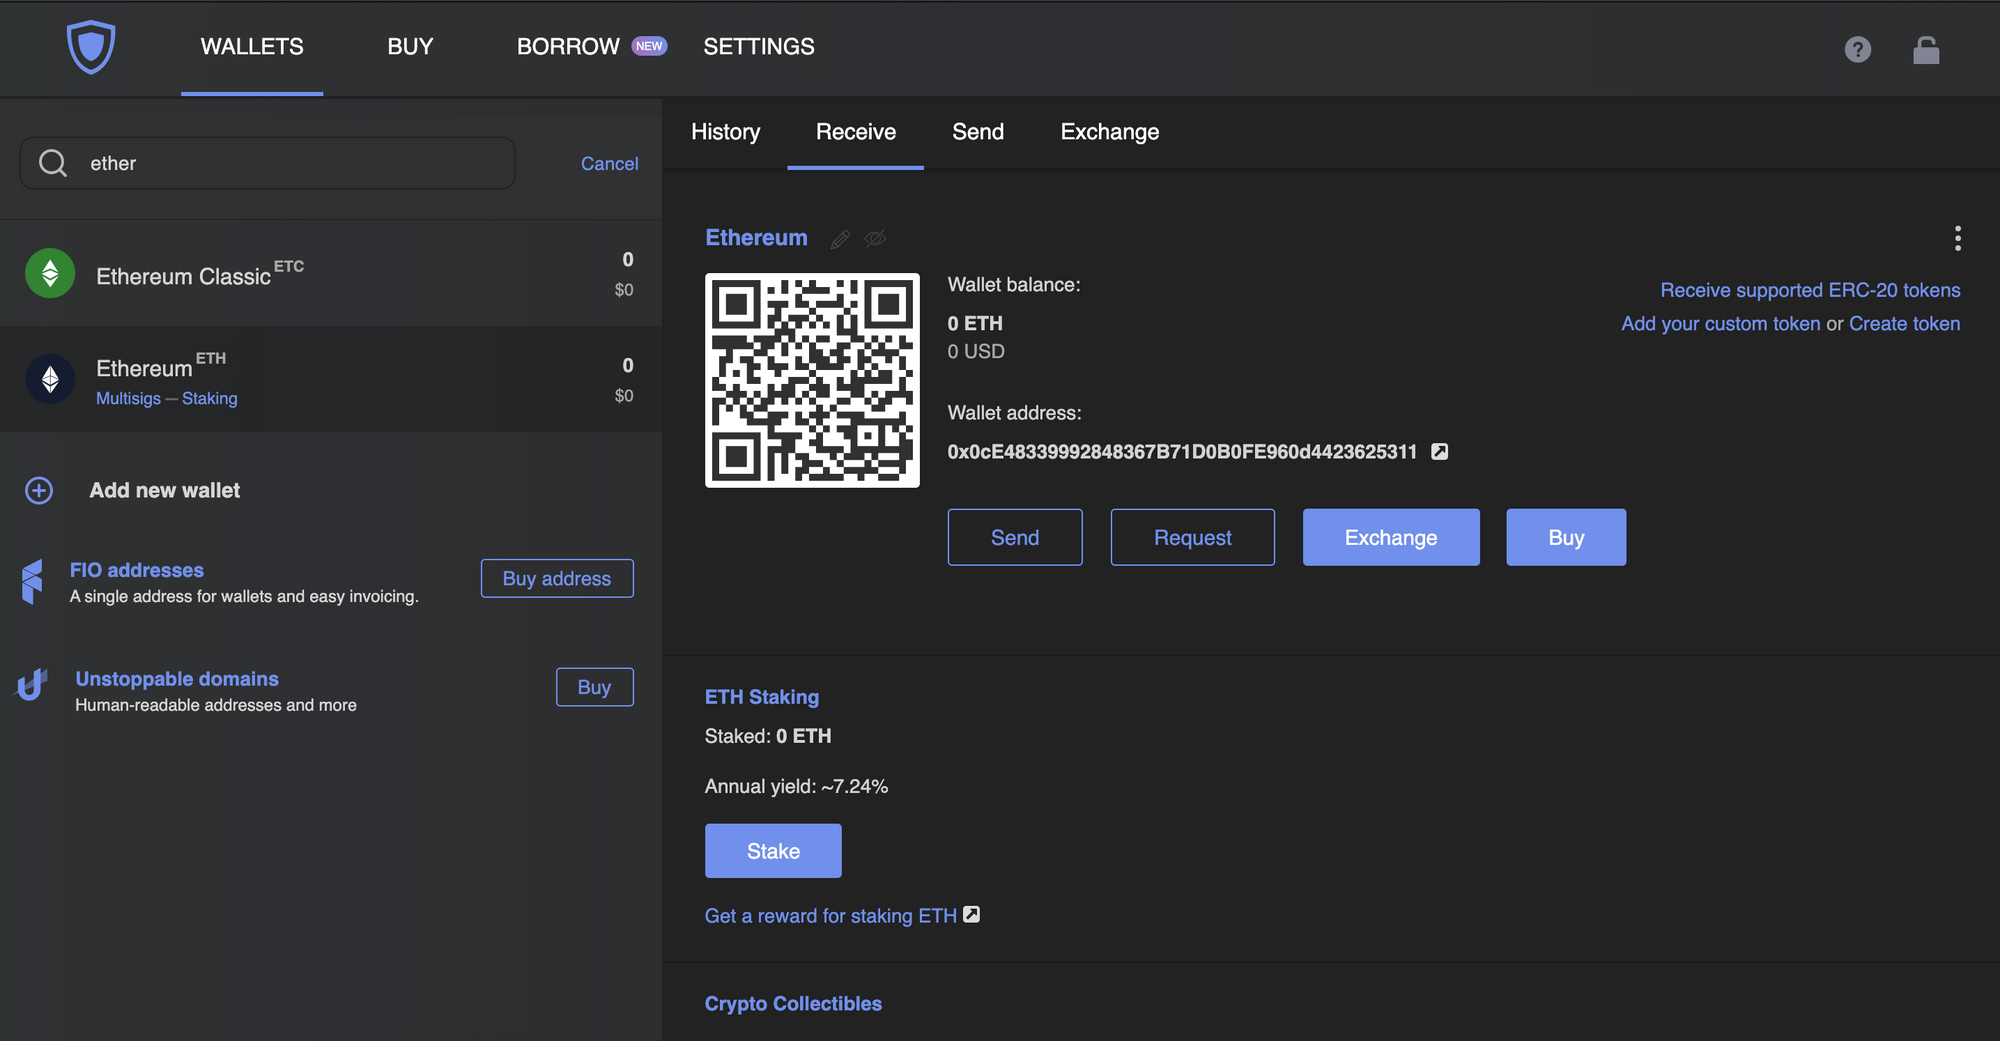Click the lock wallet icon

1926,49
